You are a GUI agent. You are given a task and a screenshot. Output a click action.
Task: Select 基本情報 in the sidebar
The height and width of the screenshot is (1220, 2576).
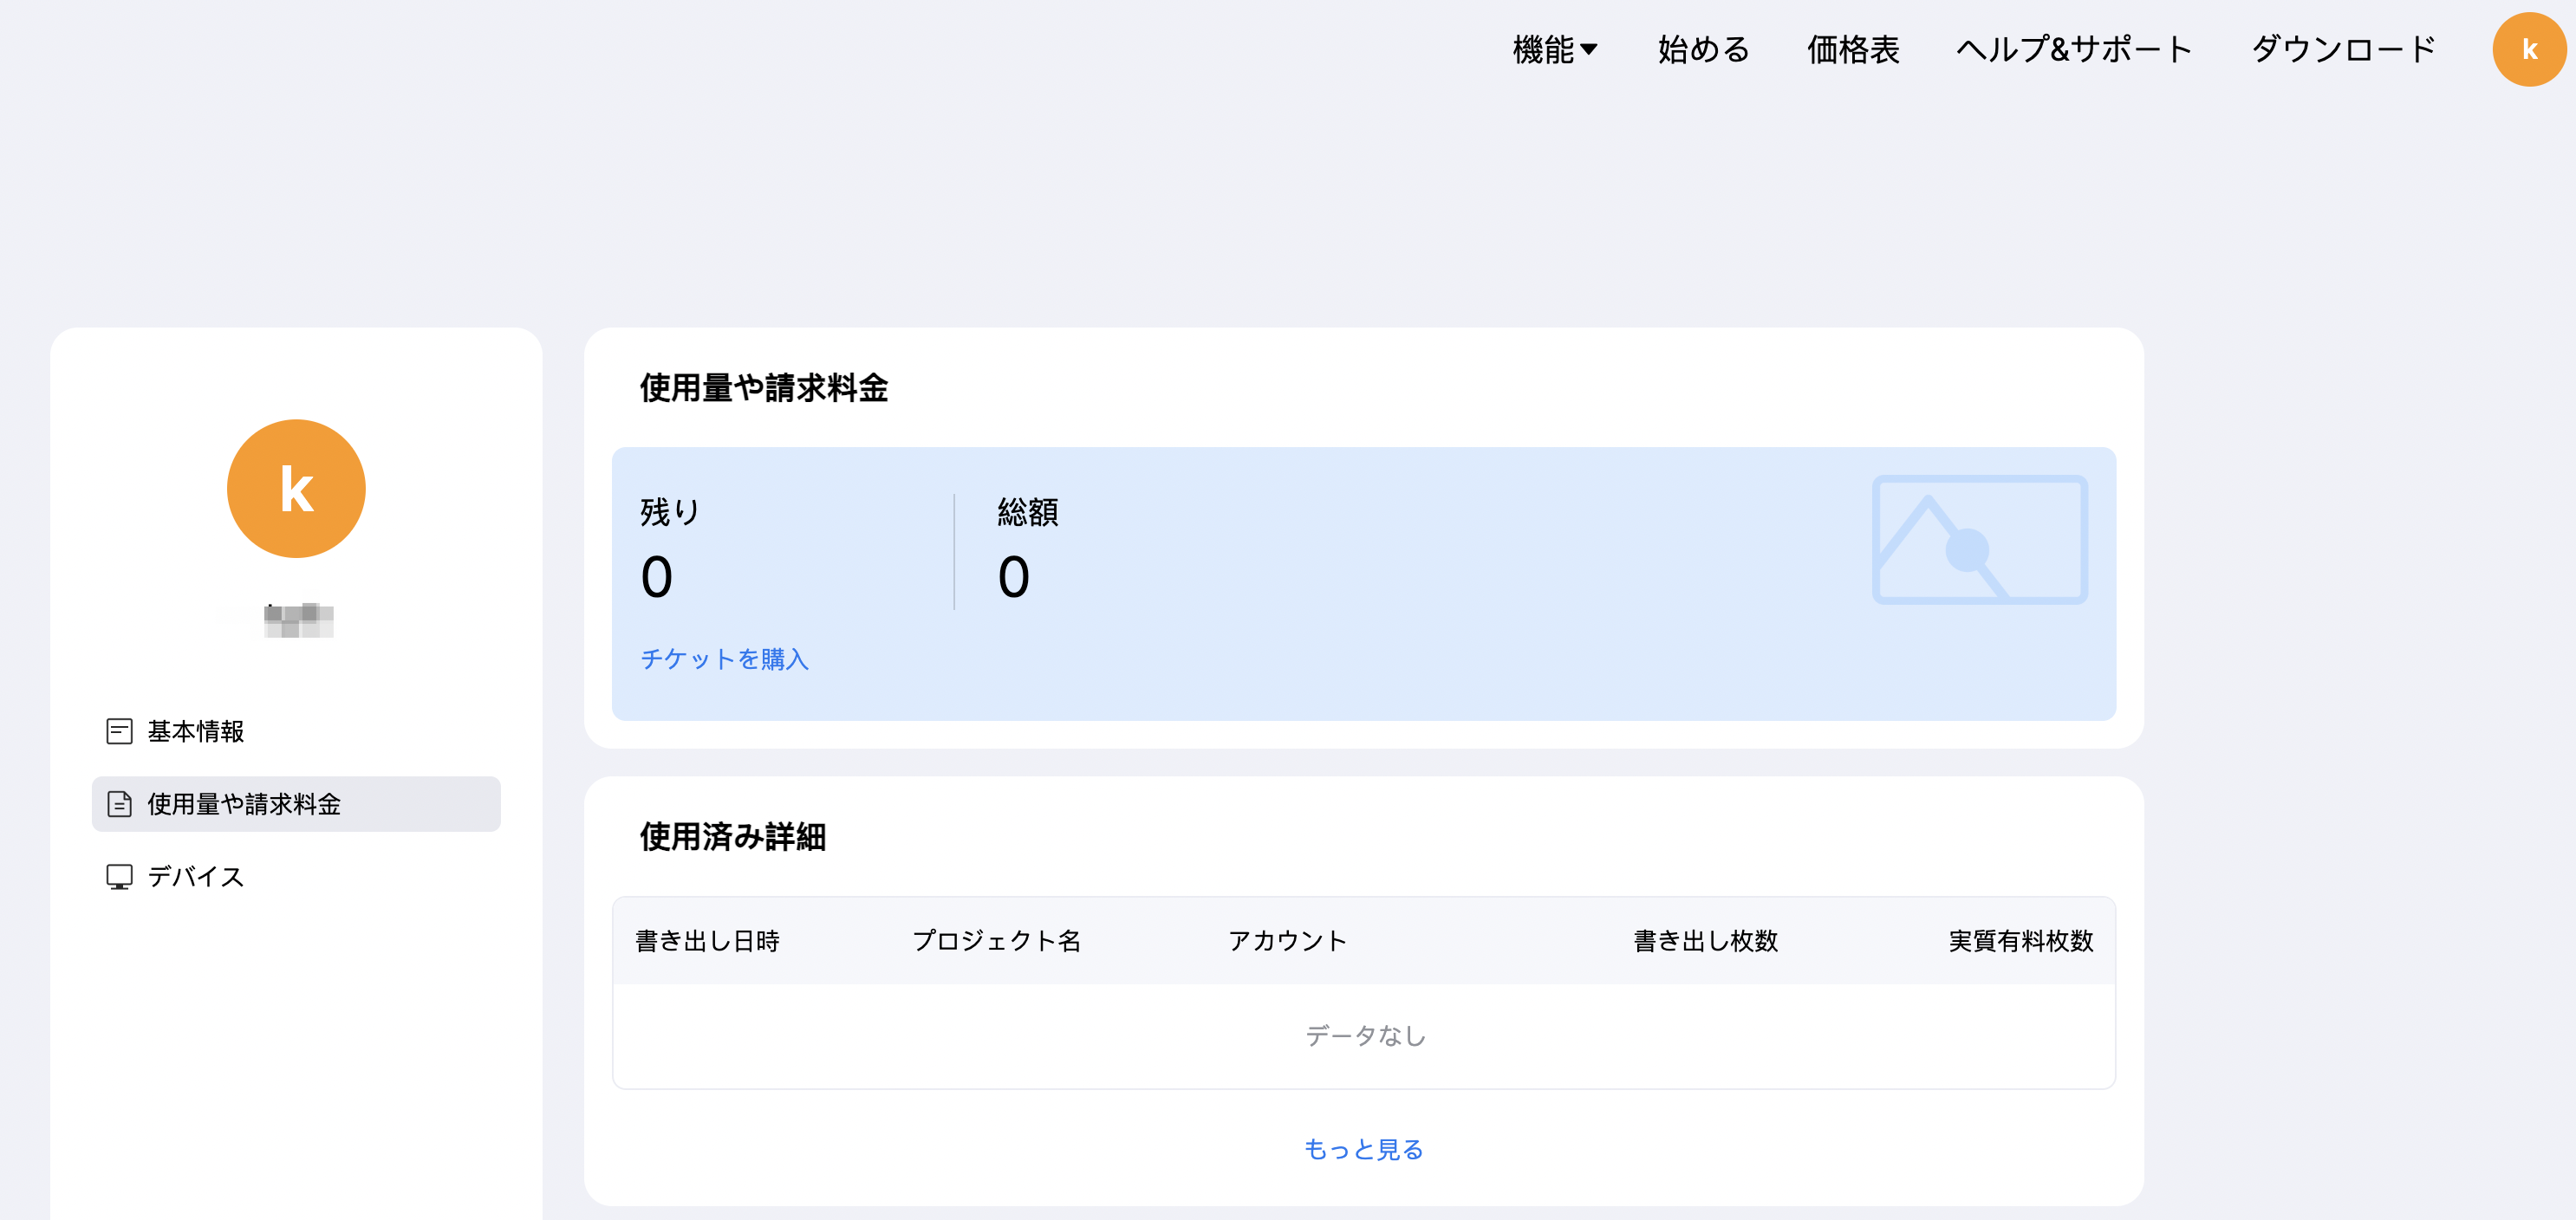[196, 731]
